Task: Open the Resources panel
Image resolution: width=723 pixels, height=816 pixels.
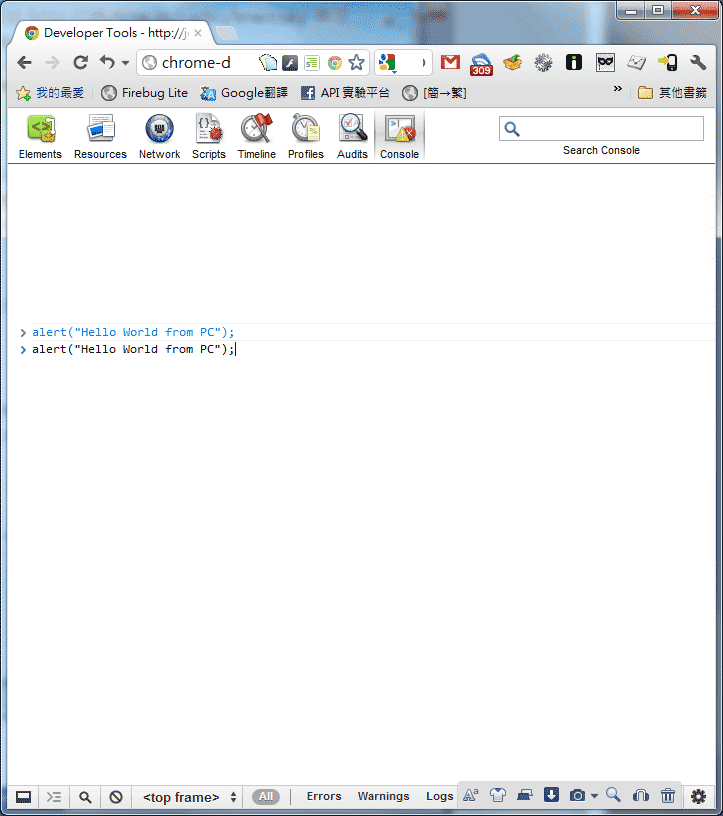Action: 100,137
